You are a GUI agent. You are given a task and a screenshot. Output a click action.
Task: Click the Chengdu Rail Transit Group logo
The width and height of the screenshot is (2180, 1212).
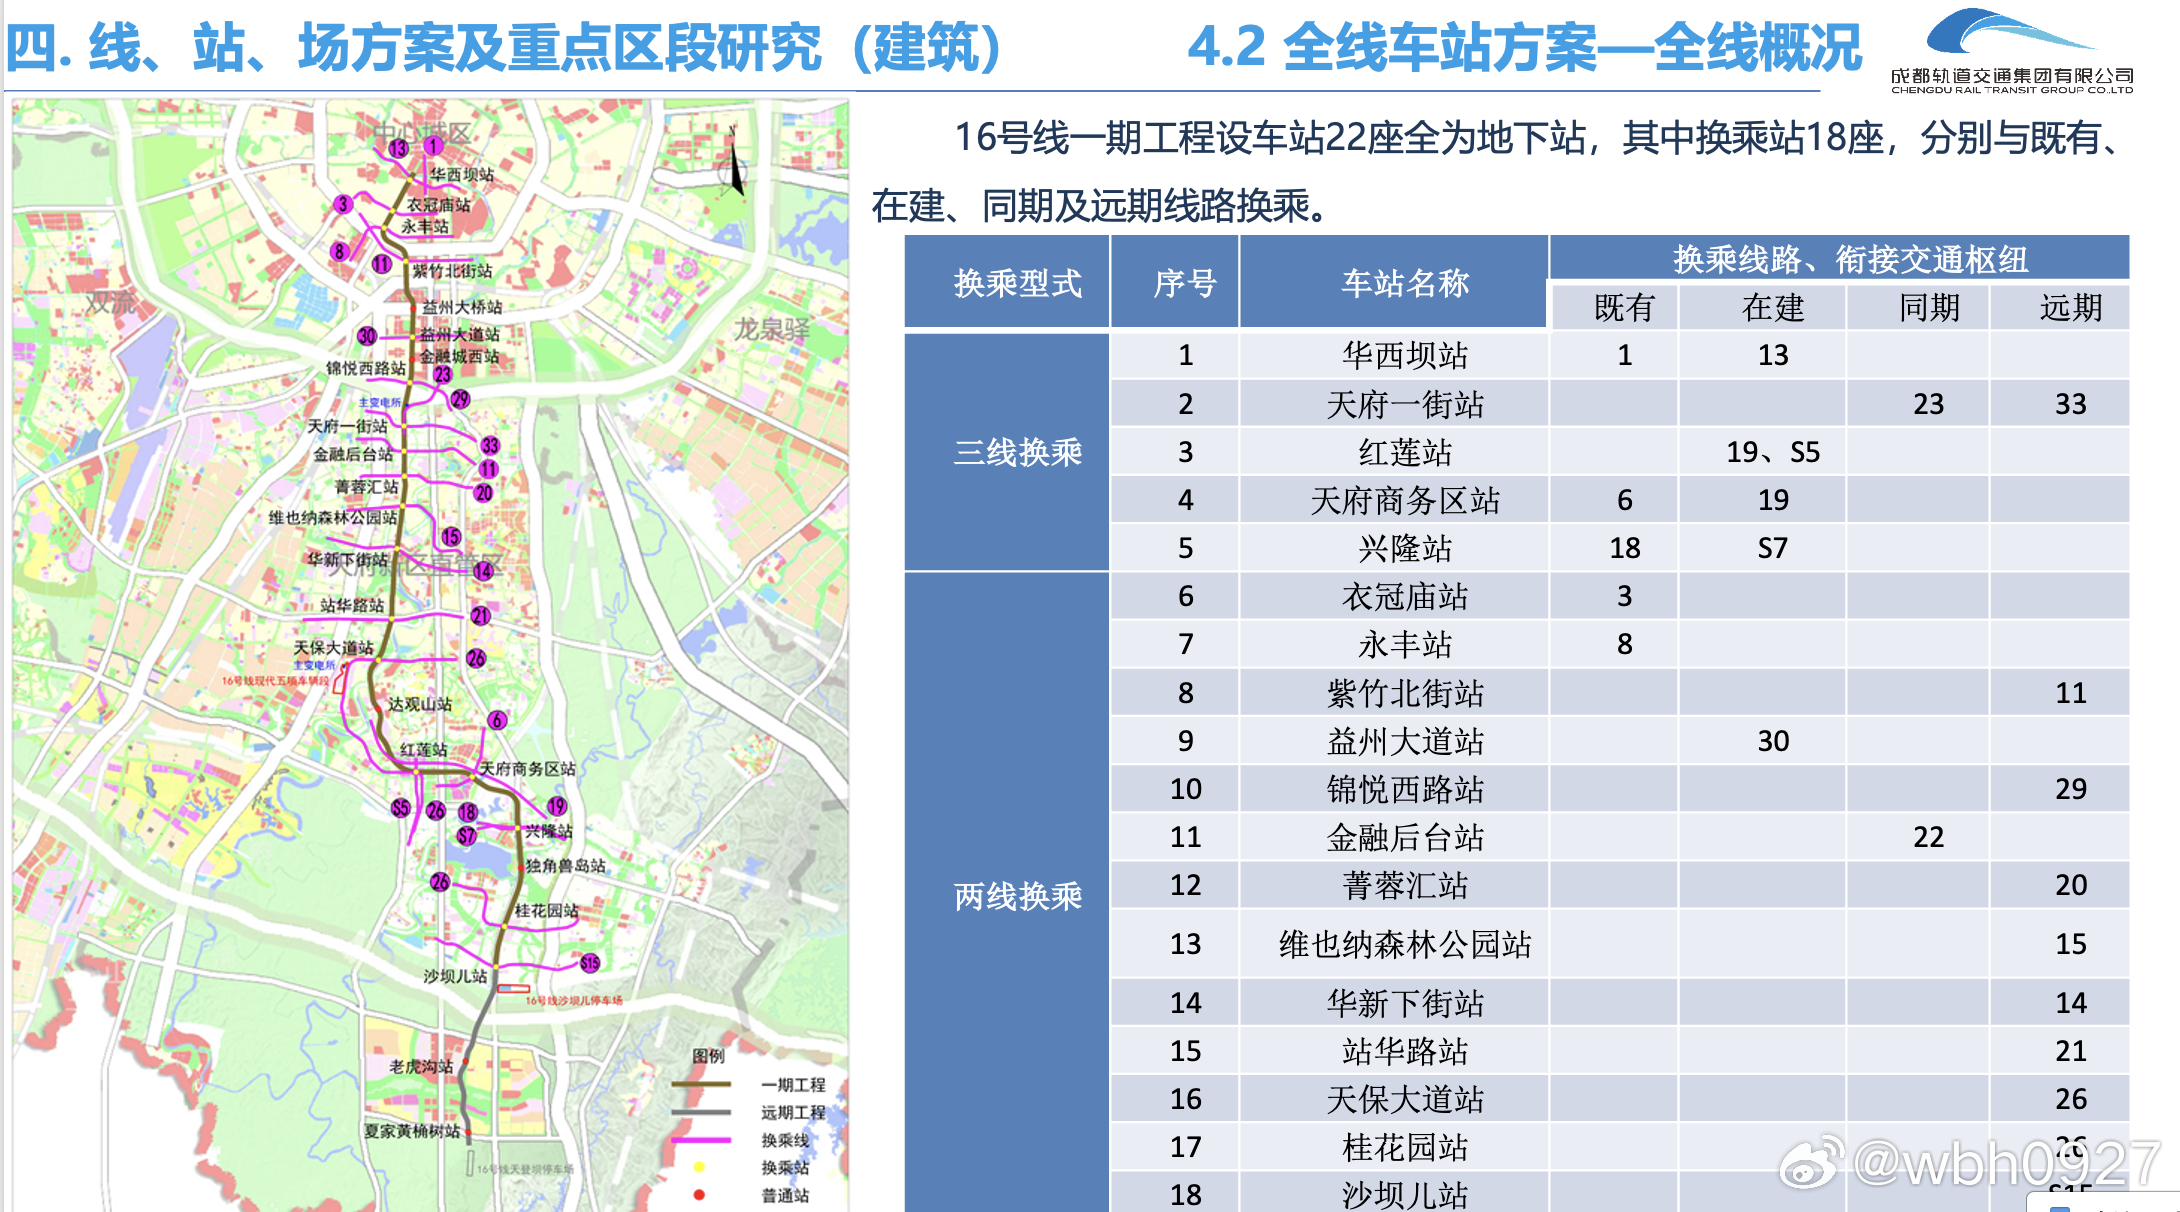click(2011, 51)
